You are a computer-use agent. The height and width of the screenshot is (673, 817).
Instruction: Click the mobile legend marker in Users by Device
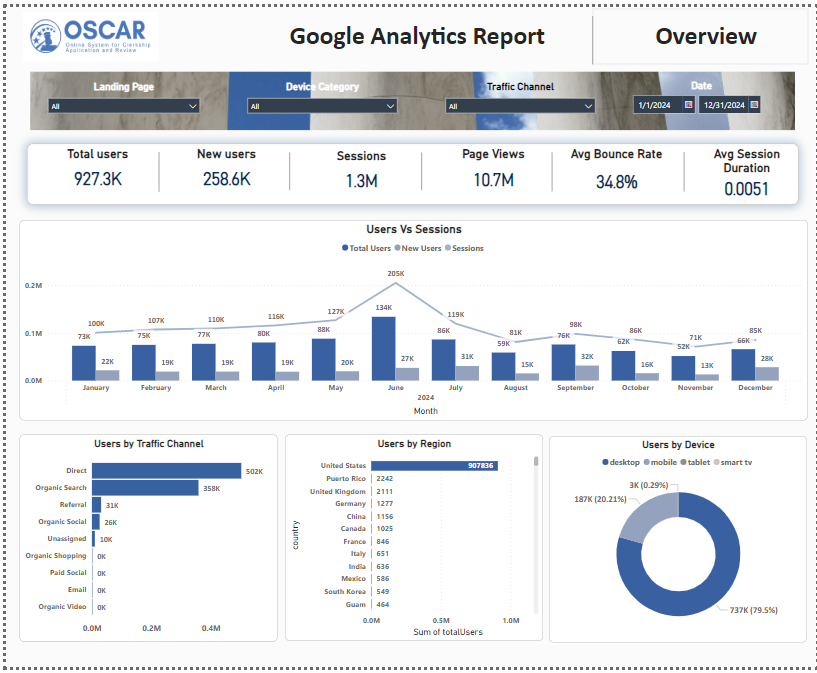(648, 460)
